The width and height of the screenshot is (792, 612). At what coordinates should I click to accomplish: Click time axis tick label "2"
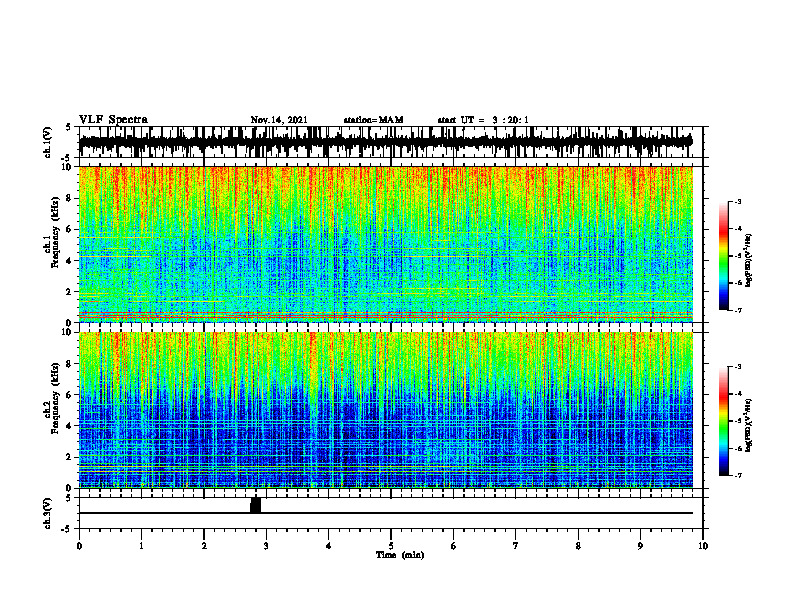[x=204, y=546]
